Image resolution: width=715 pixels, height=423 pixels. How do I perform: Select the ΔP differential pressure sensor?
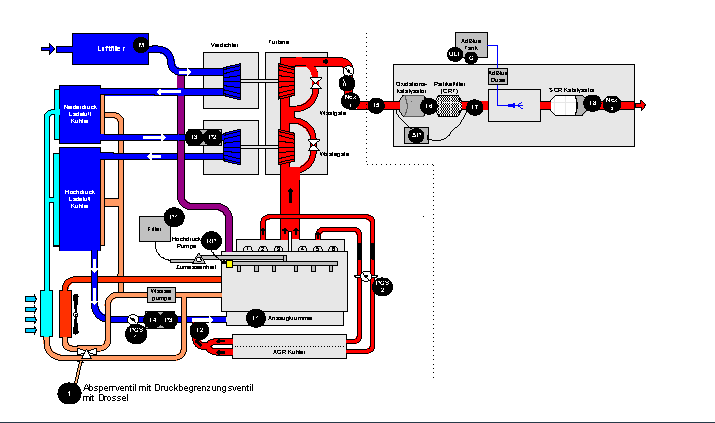(x=416, y=135)
